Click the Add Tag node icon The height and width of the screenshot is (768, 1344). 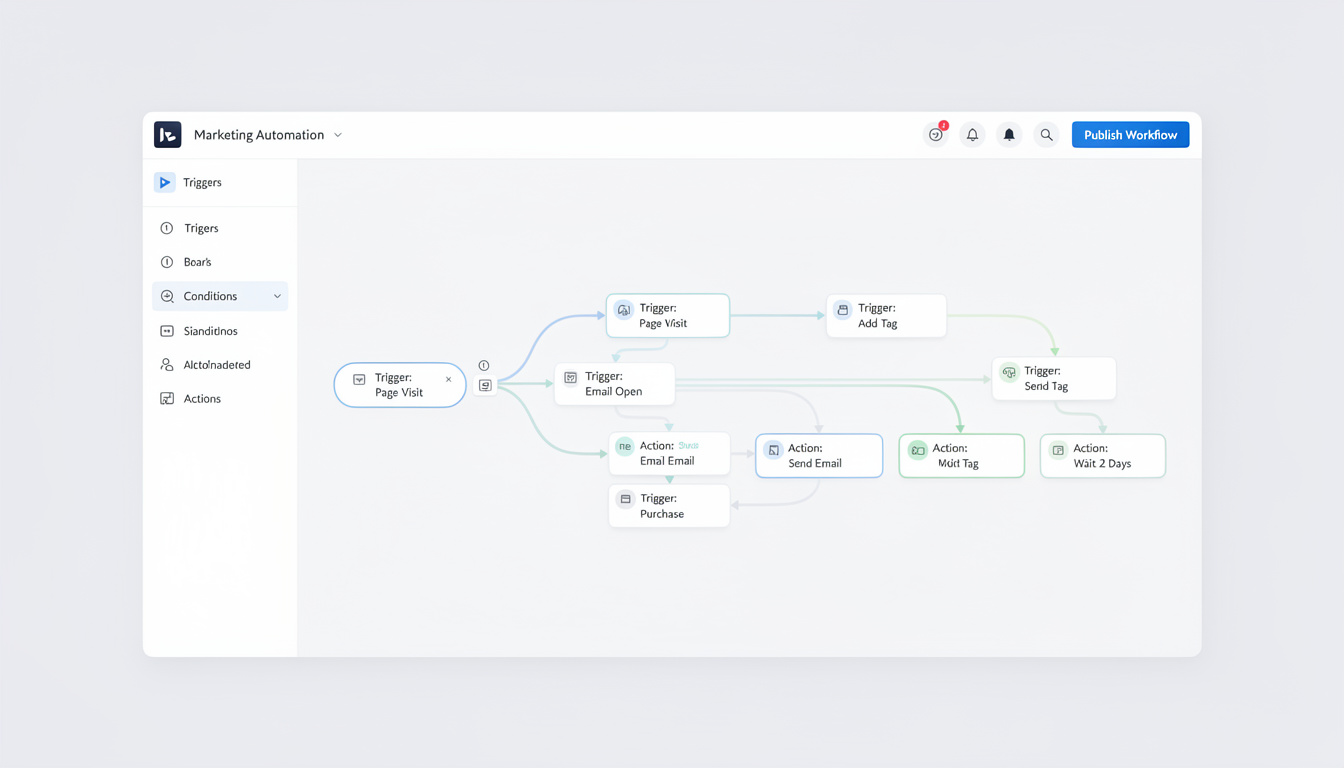coord(843,310)
